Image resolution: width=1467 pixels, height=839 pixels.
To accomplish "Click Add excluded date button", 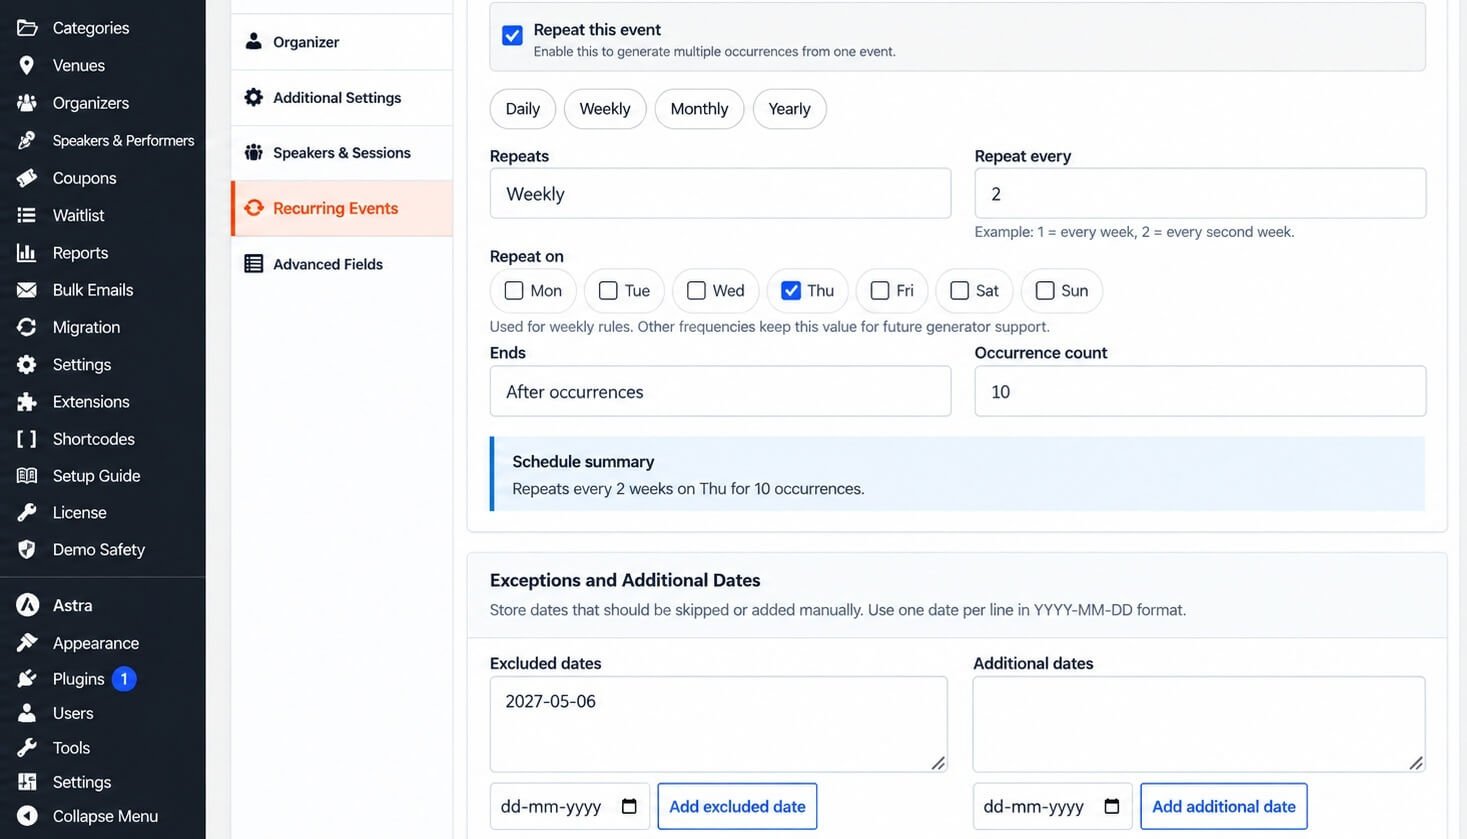I will [737, 806].
